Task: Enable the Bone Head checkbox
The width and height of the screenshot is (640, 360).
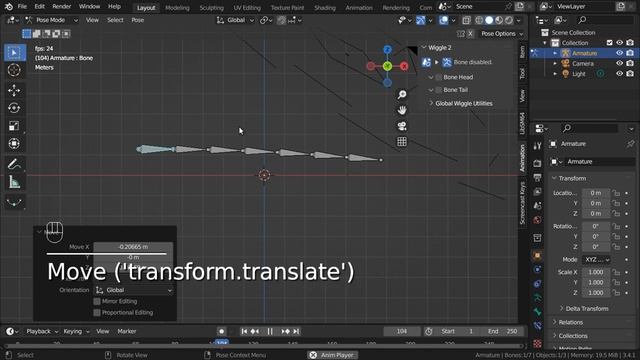Action: click(439, 77)
